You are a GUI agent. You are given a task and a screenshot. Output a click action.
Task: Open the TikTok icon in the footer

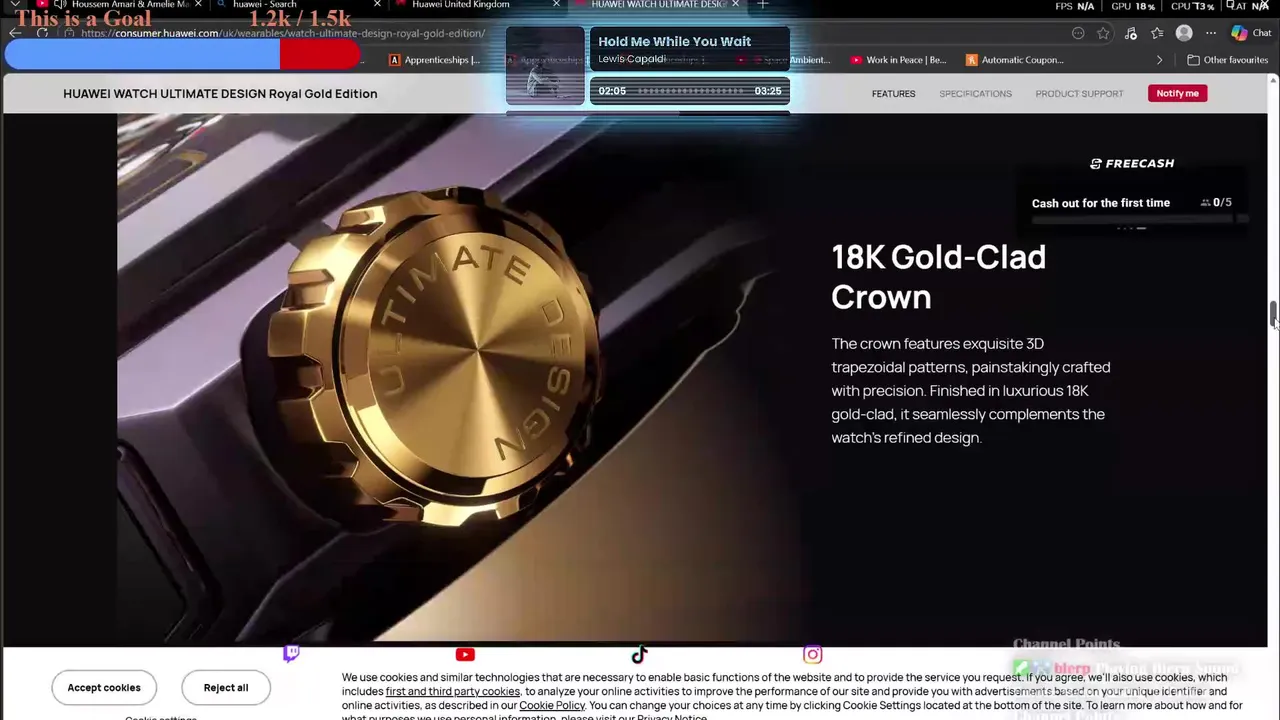coord(639,655)
